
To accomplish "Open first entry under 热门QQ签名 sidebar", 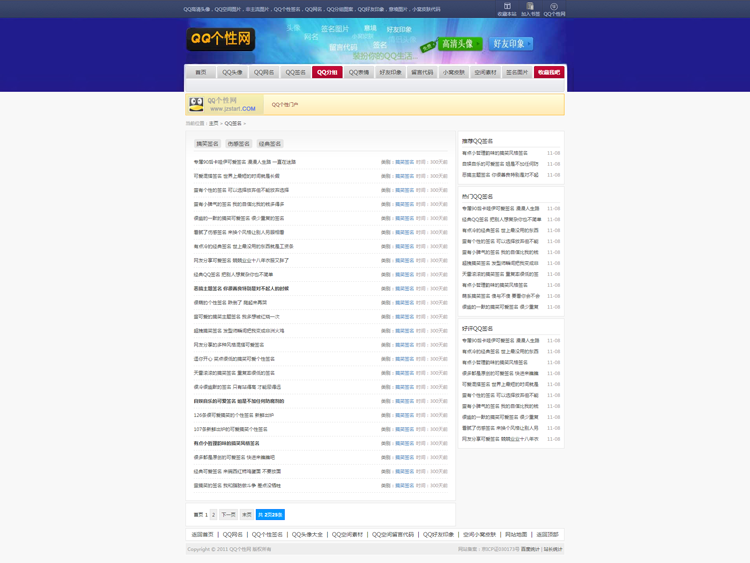I will 500,209.
